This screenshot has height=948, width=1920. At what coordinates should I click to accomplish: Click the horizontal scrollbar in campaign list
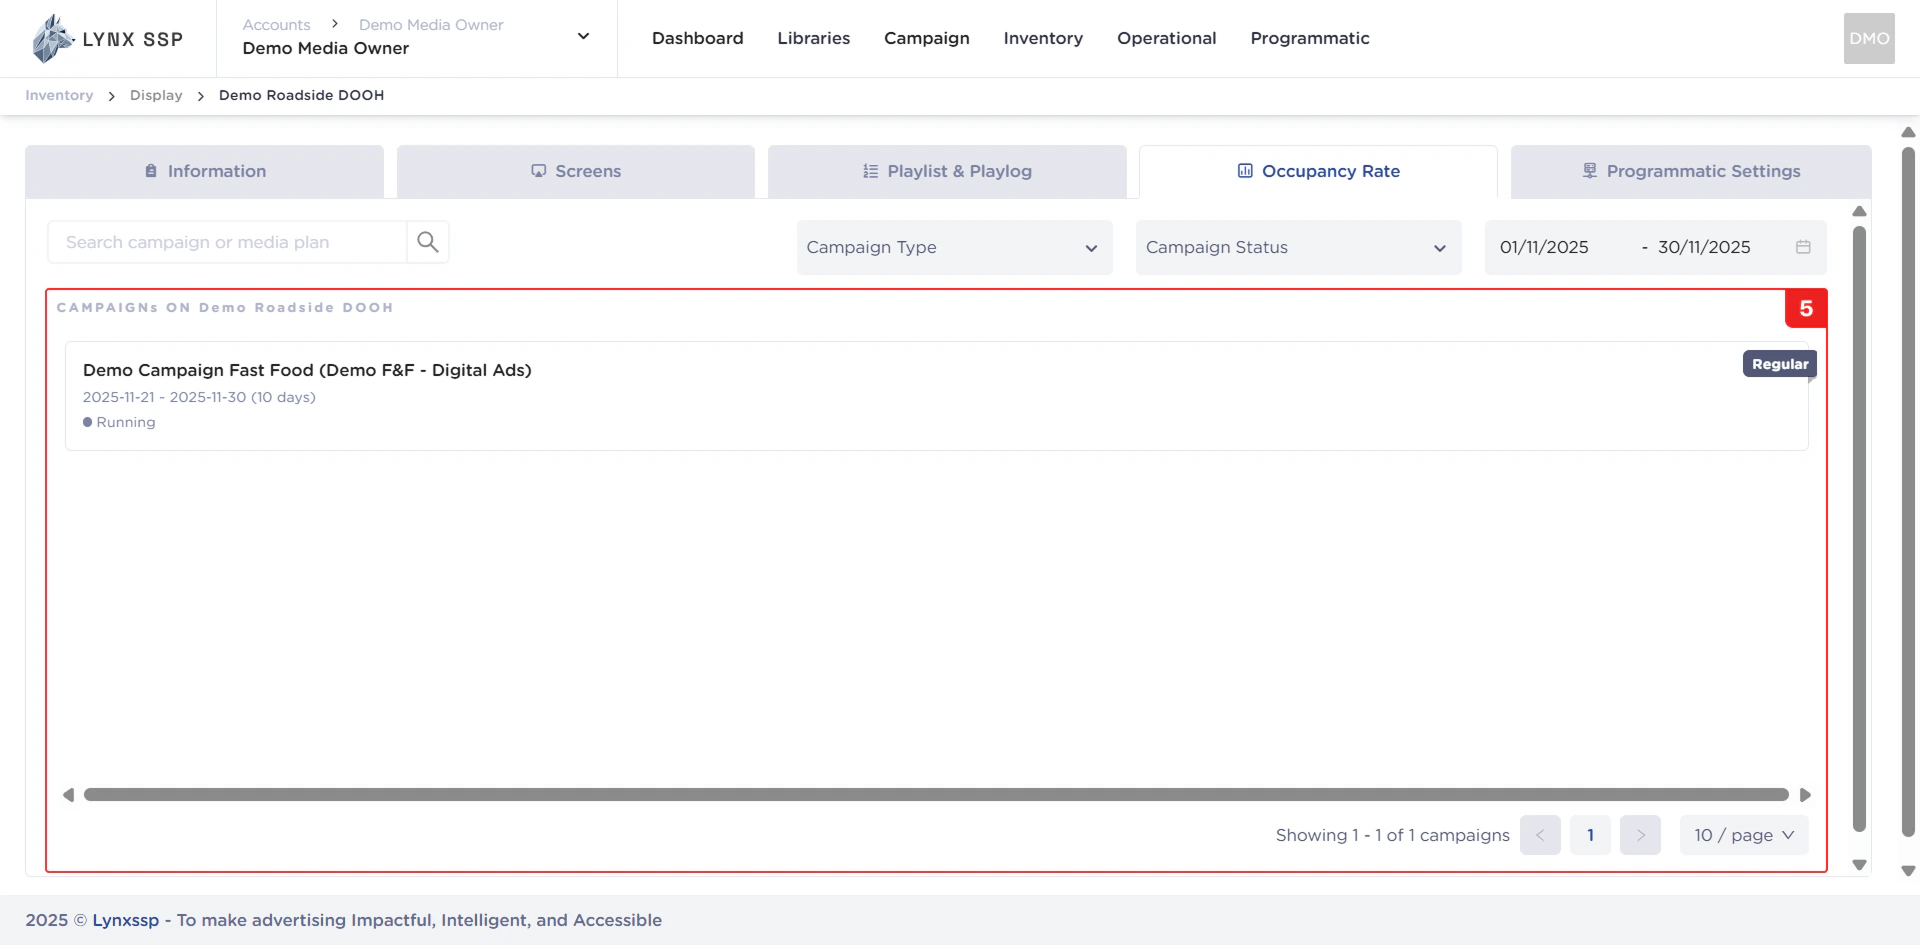coord(936,795)
